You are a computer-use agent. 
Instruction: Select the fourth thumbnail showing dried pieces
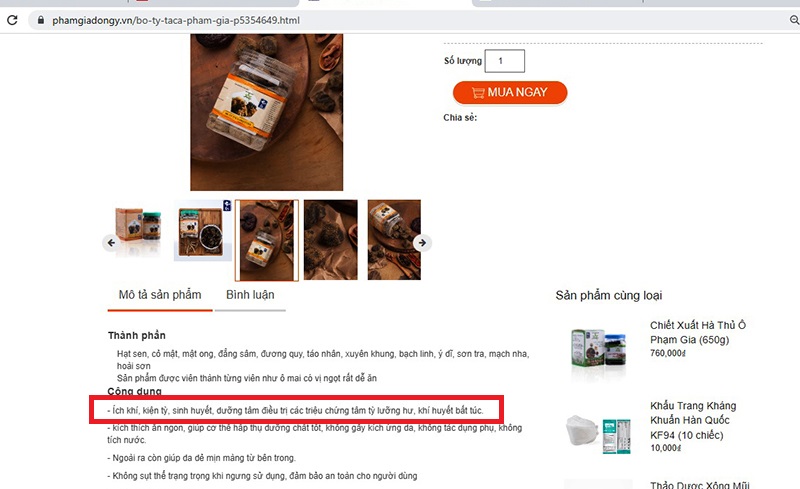click(331, 240)
